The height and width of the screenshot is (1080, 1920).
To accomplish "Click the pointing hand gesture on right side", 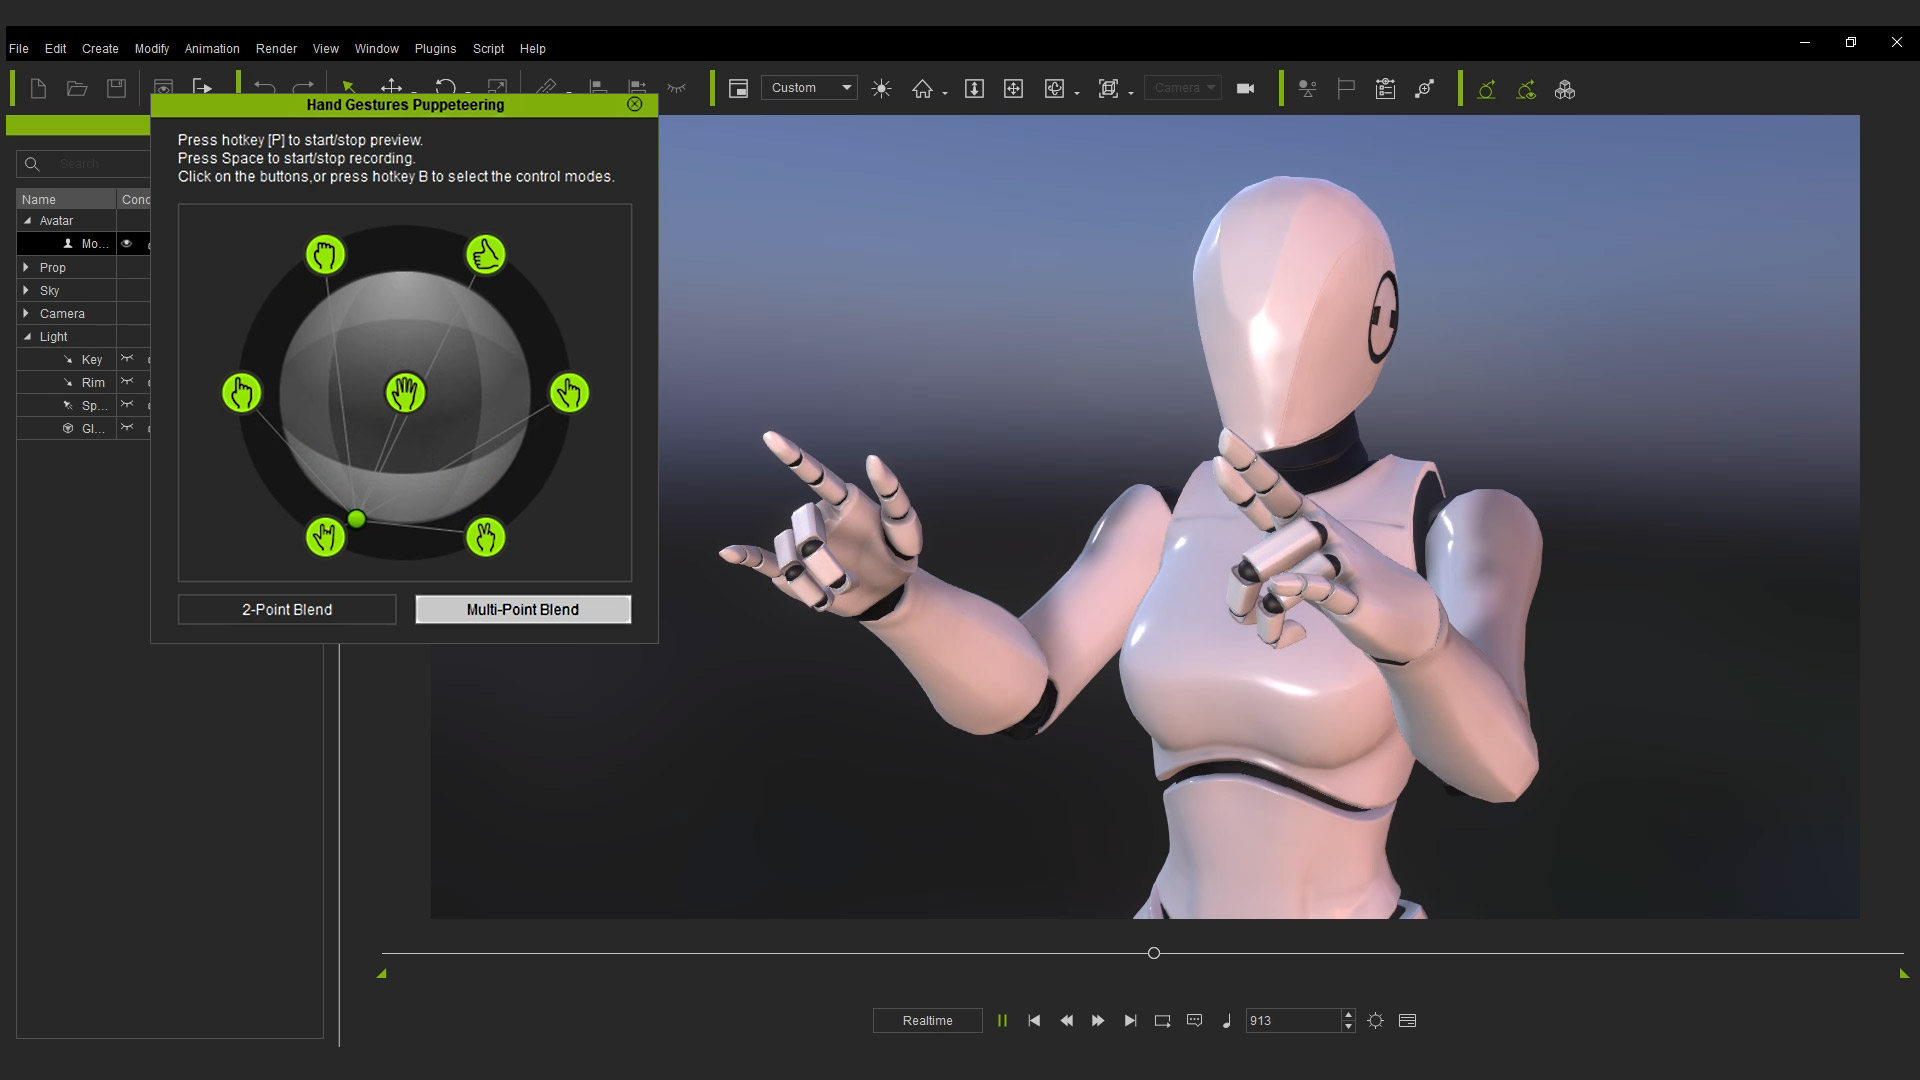I will (x=569, y=393).
